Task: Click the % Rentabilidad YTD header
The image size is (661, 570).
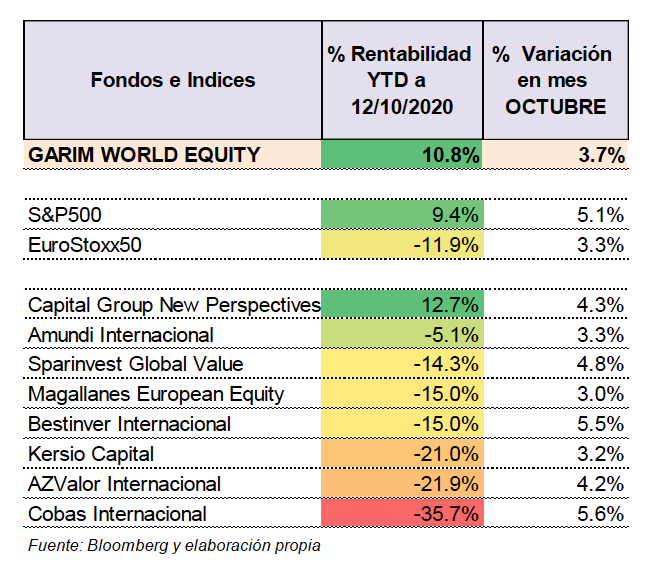Action: pyautogui.click(x=402, y=80)
